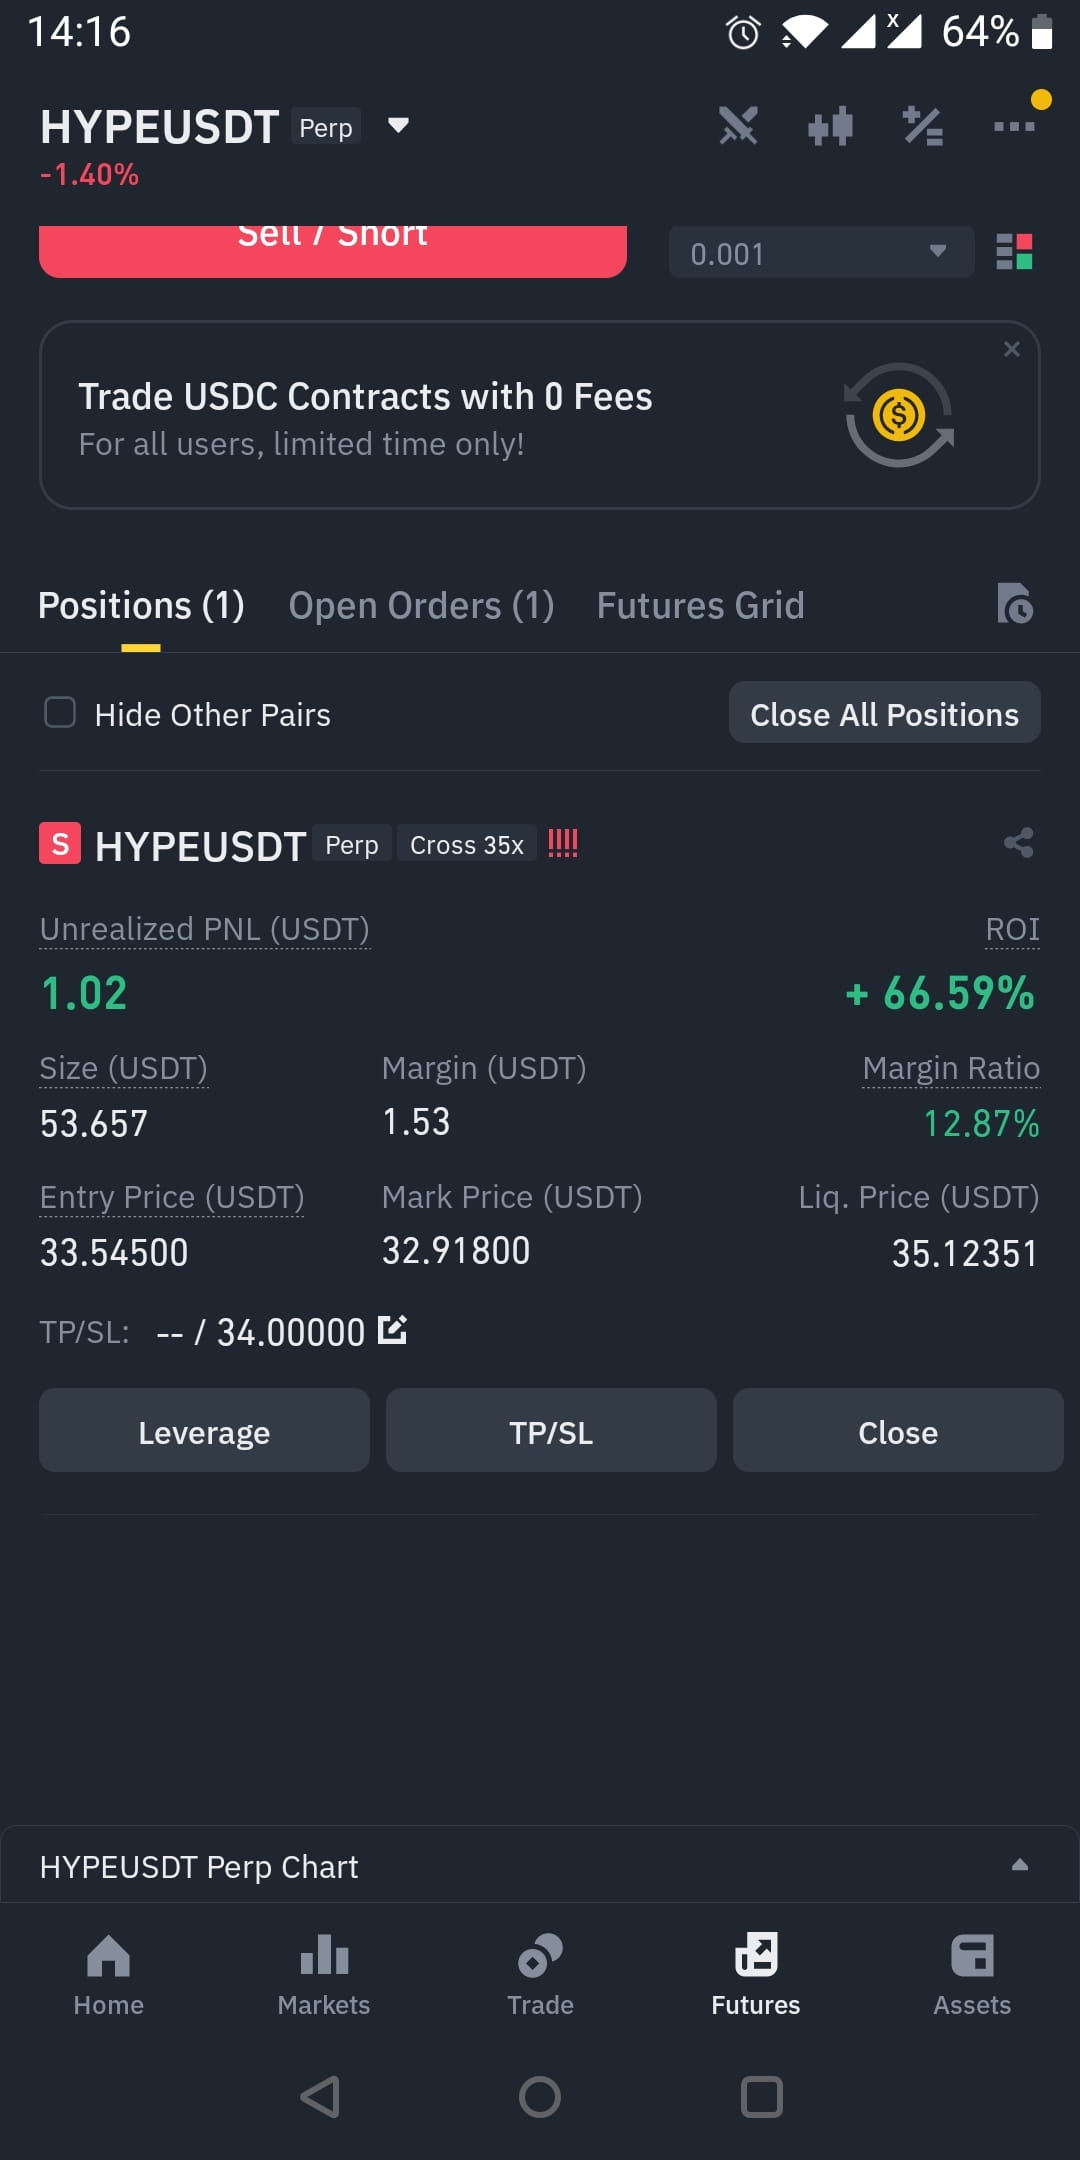Screen dimensions: 1080x2160
Task: Share the HYPEUSDT position
Action: (x=1018, y=843)
